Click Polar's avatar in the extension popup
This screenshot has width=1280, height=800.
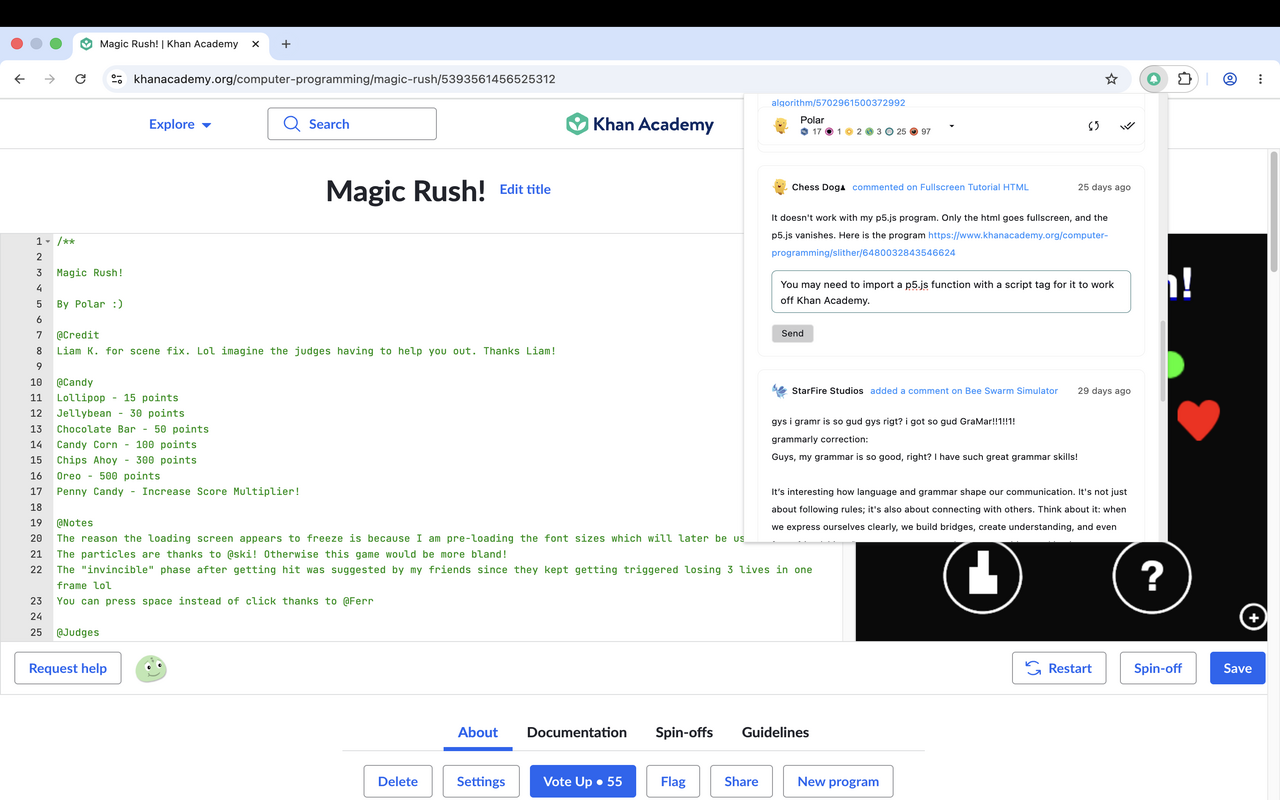pos(782,126)
